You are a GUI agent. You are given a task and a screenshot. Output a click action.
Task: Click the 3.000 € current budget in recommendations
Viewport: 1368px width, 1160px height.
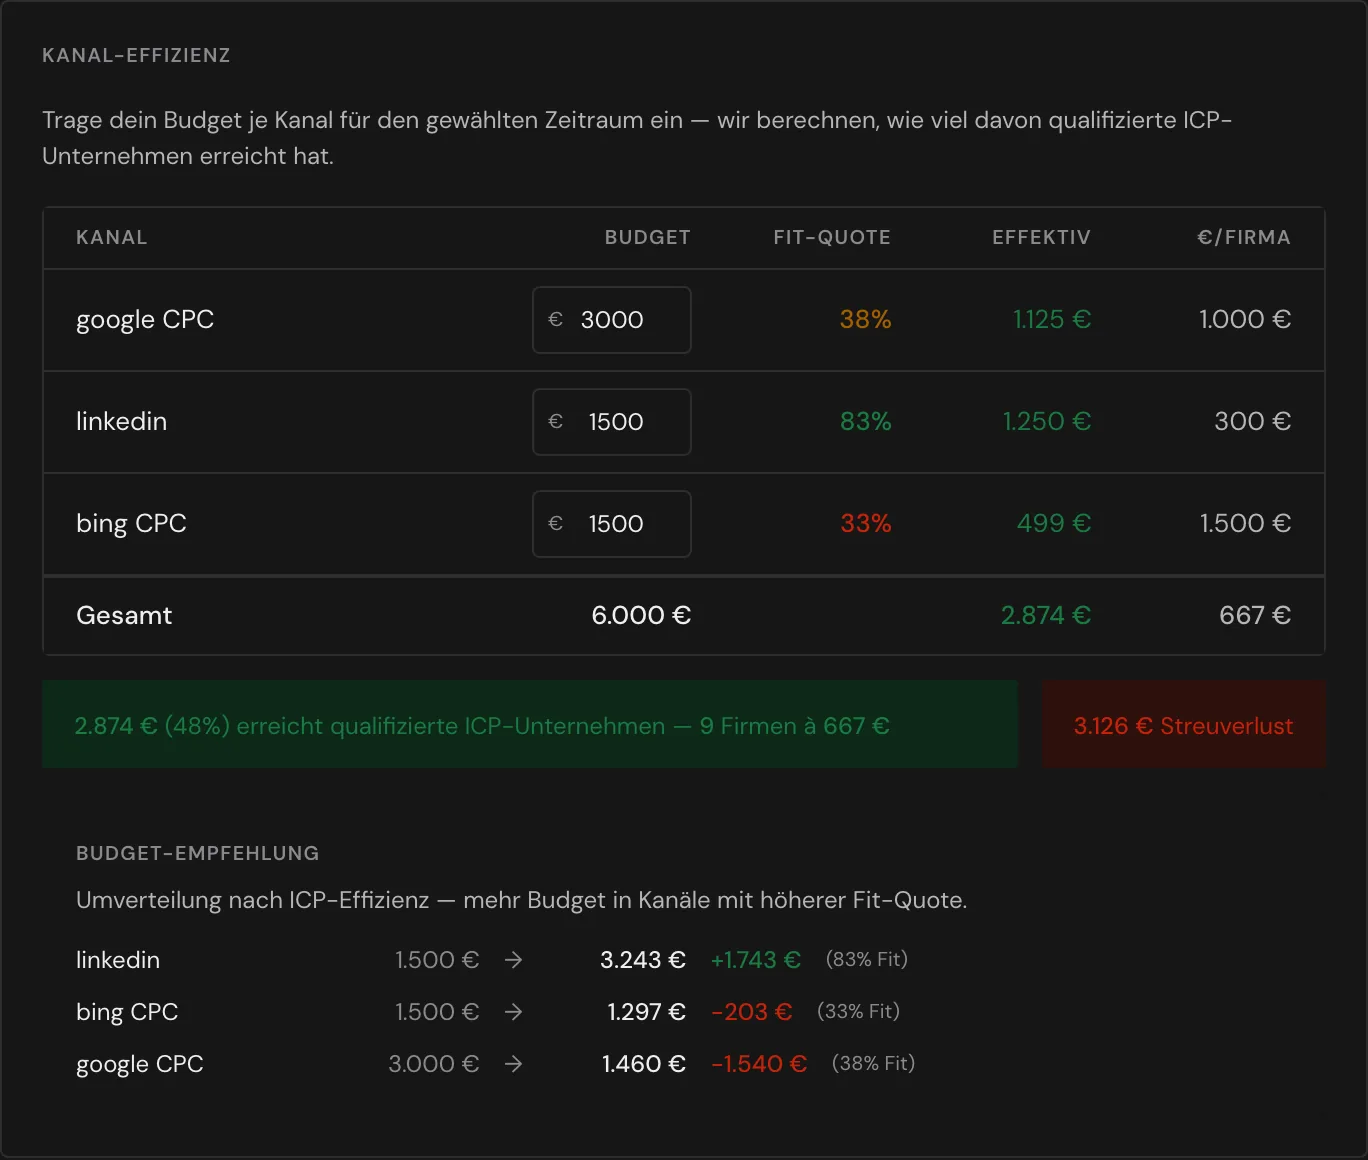pos(434,1064)
